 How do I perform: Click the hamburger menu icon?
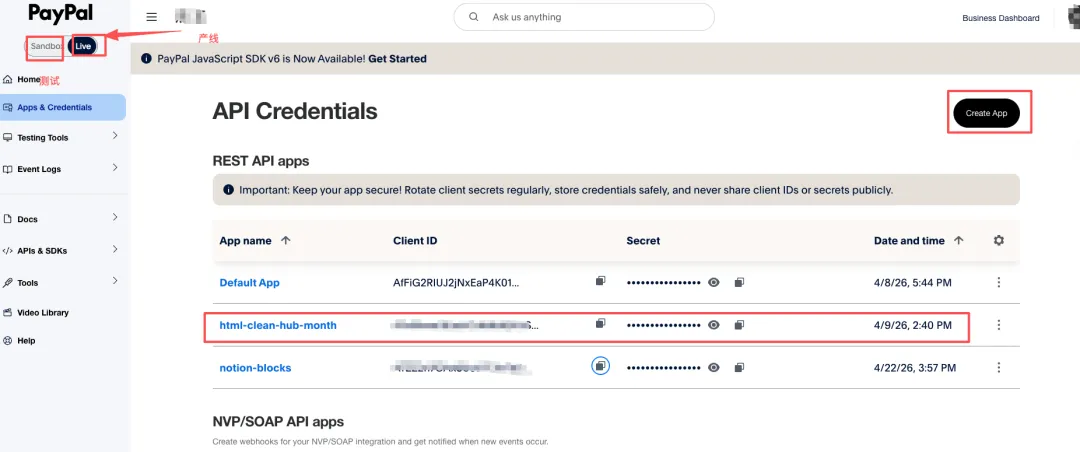(151, 17)
